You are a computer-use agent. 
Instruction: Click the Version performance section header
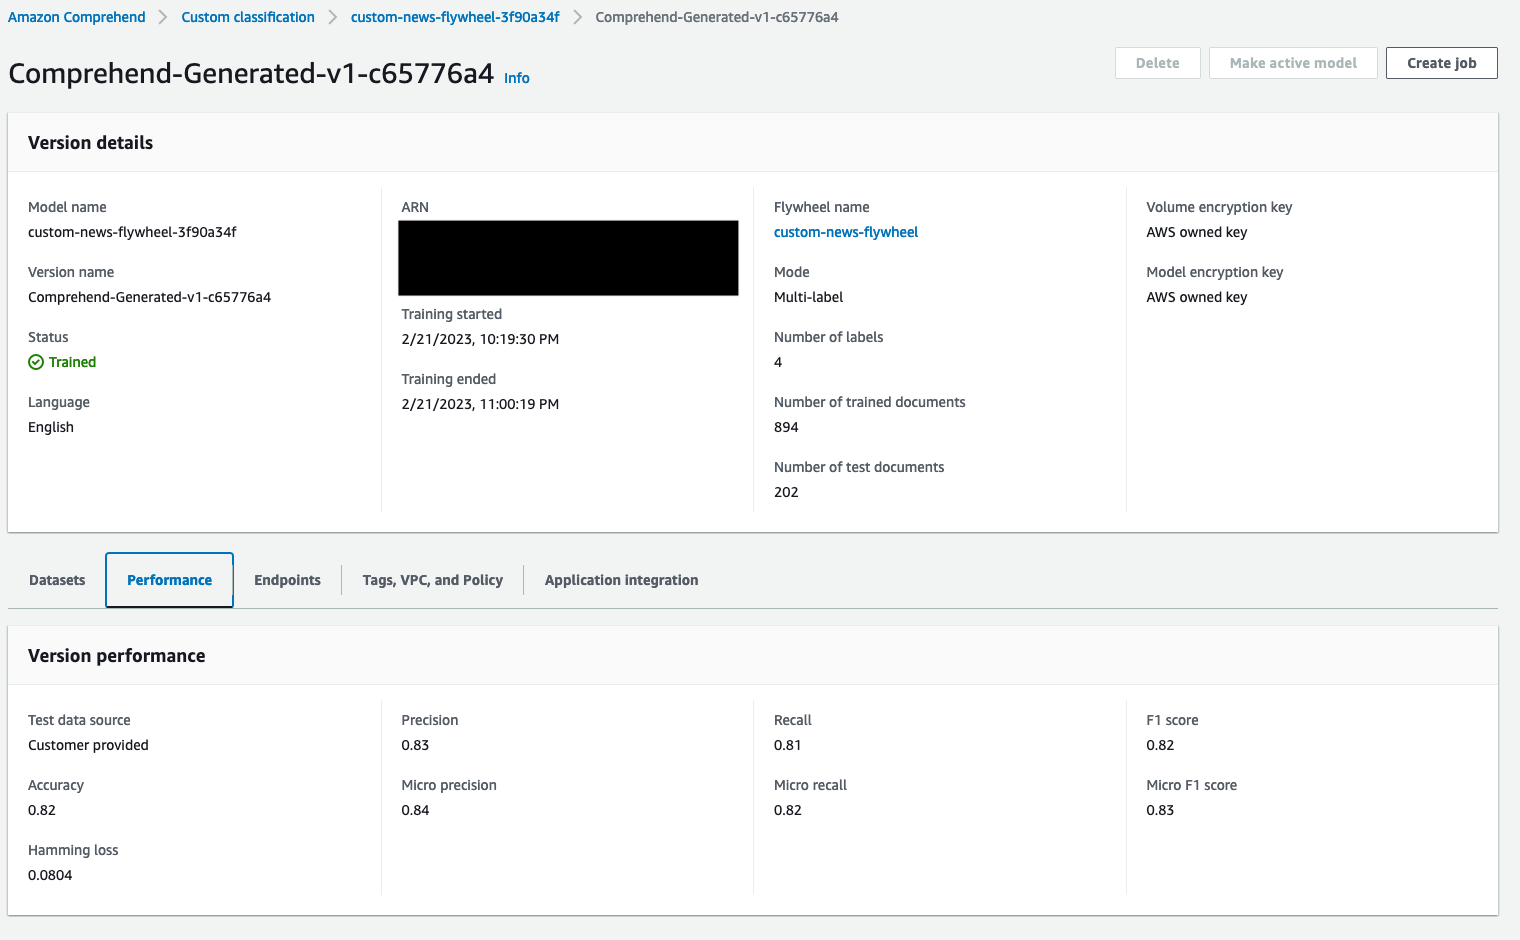(117, 656)
